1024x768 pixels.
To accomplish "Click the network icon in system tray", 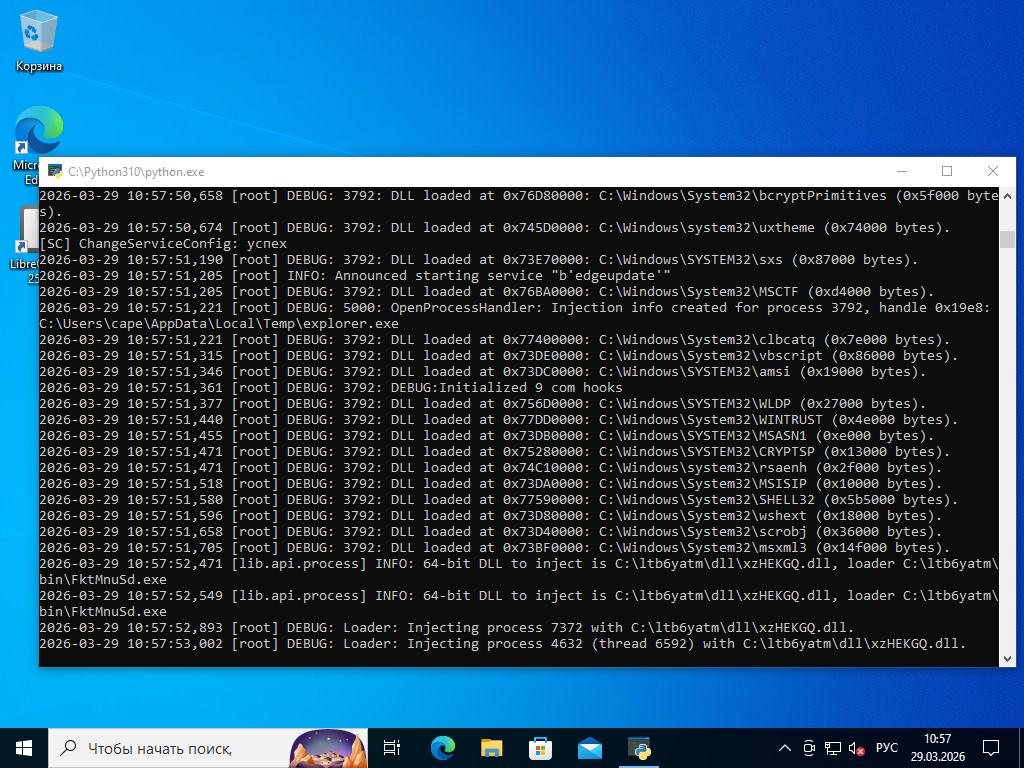I will [833, 748].
